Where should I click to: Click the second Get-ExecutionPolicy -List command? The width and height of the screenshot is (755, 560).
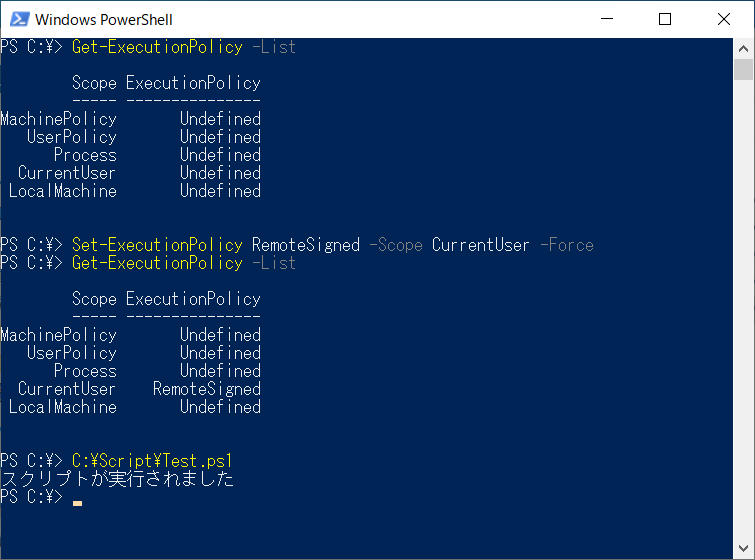pyautogui.click(x=183, y=263)
